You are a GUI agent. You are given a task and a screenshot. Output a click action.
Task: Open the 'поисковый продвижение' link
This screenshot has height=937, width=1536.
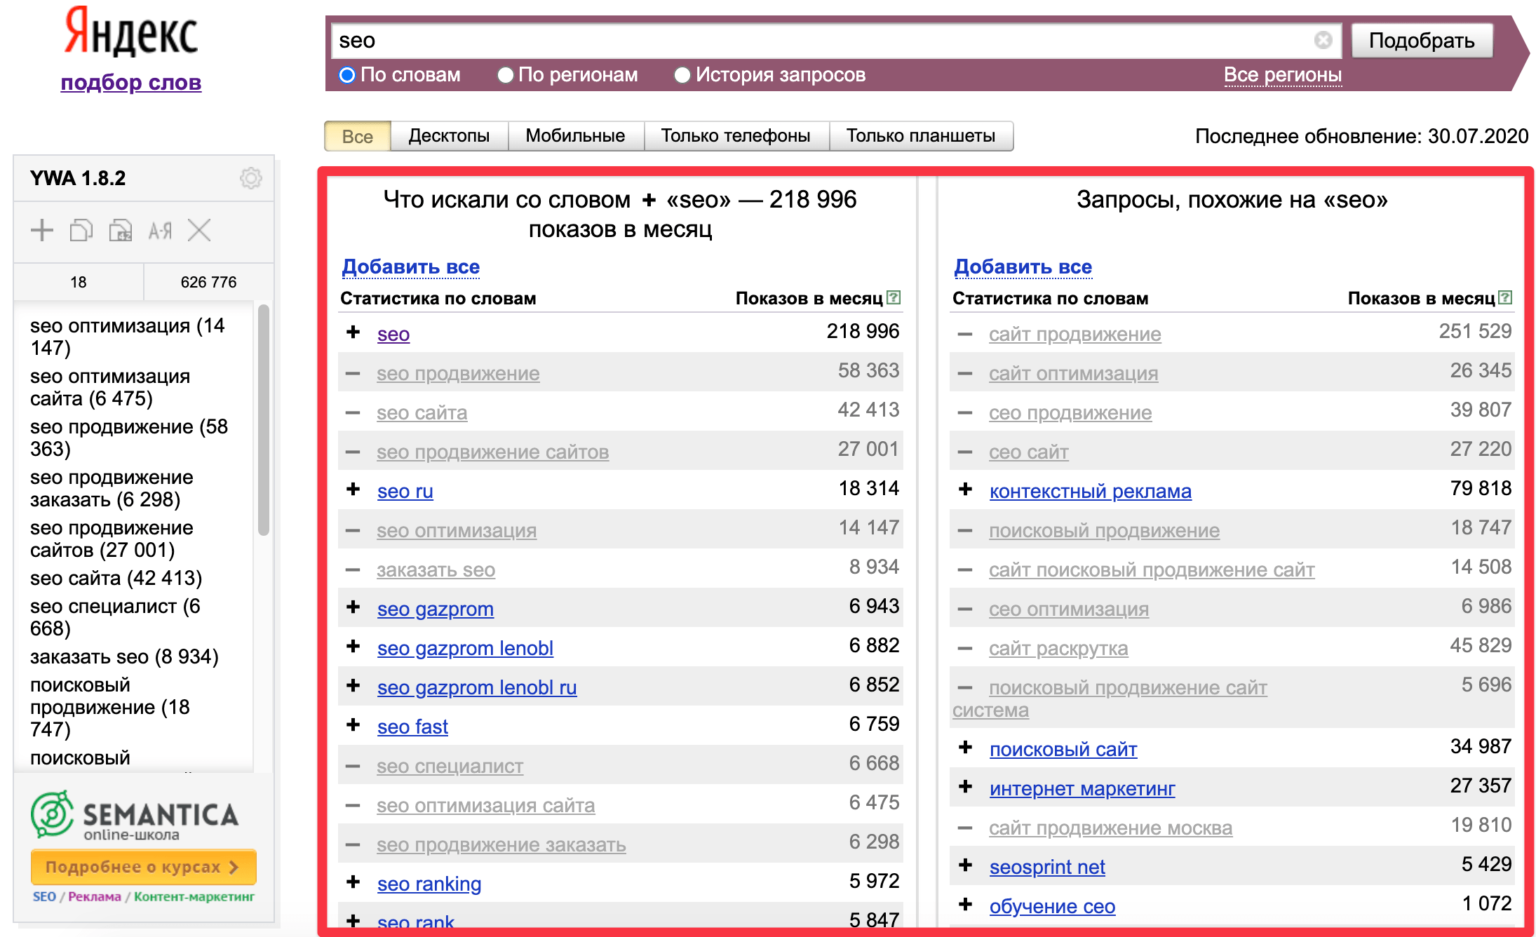coord(1104,531)
